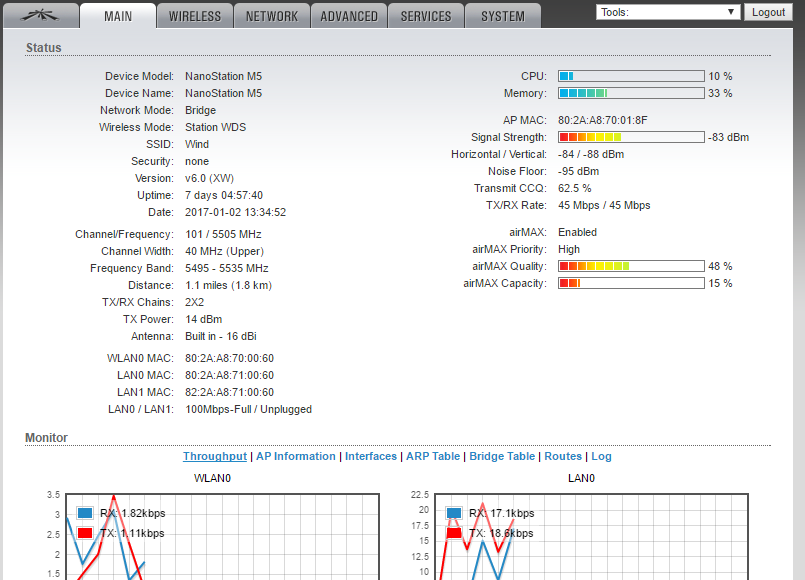Open the WIRELESS tab
805x580 pixels.
click(x=195, y=16)
